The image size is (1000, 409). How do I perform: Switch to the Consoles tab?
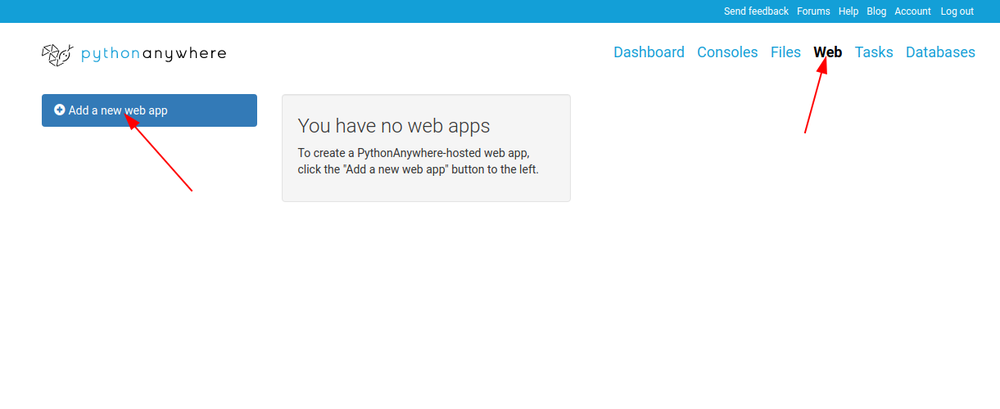tap(727, 52)
